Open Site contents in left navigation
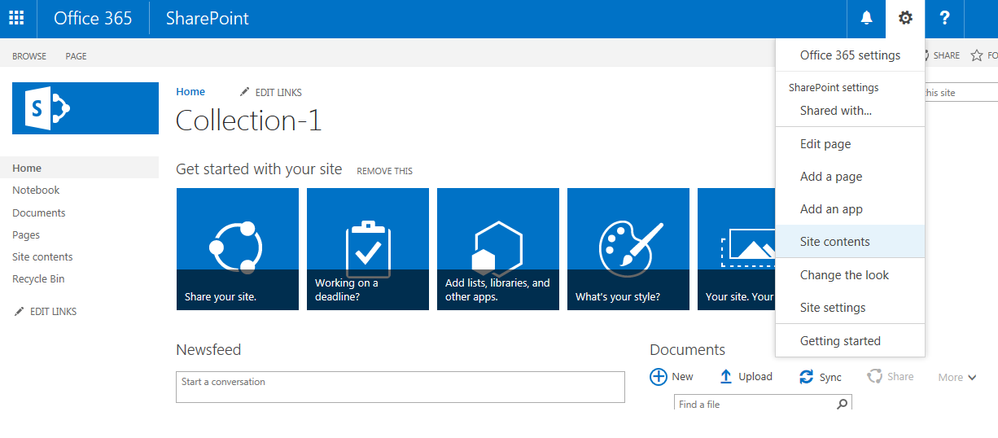The width and height of the screenshot is (998, 438). 43,257
